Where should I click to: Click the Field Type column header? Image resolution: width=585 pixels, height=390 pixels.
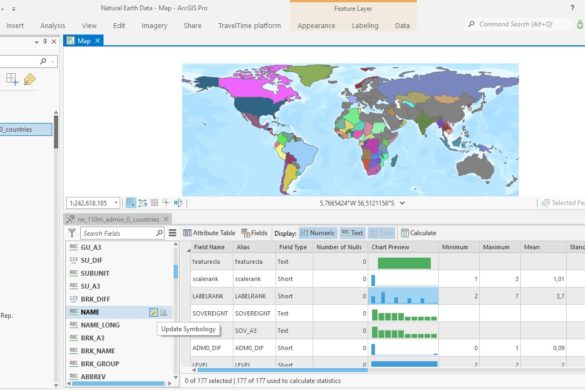tap(293, 247)
